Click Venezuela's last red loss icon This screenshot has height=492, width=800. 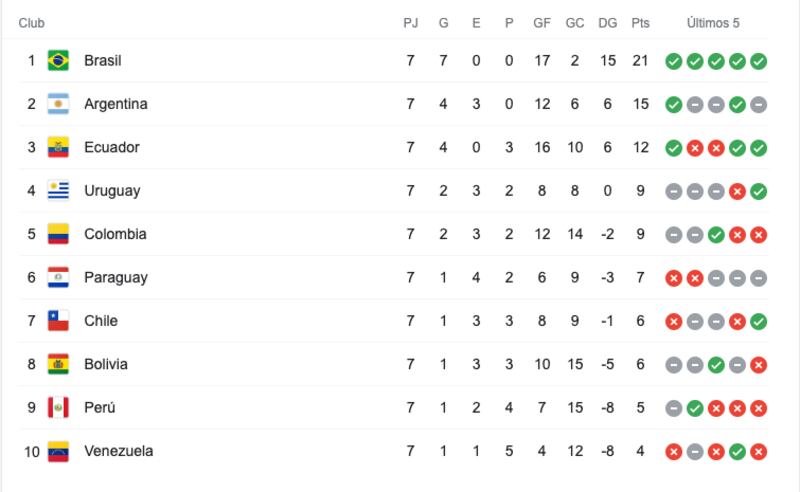(759, 452)
